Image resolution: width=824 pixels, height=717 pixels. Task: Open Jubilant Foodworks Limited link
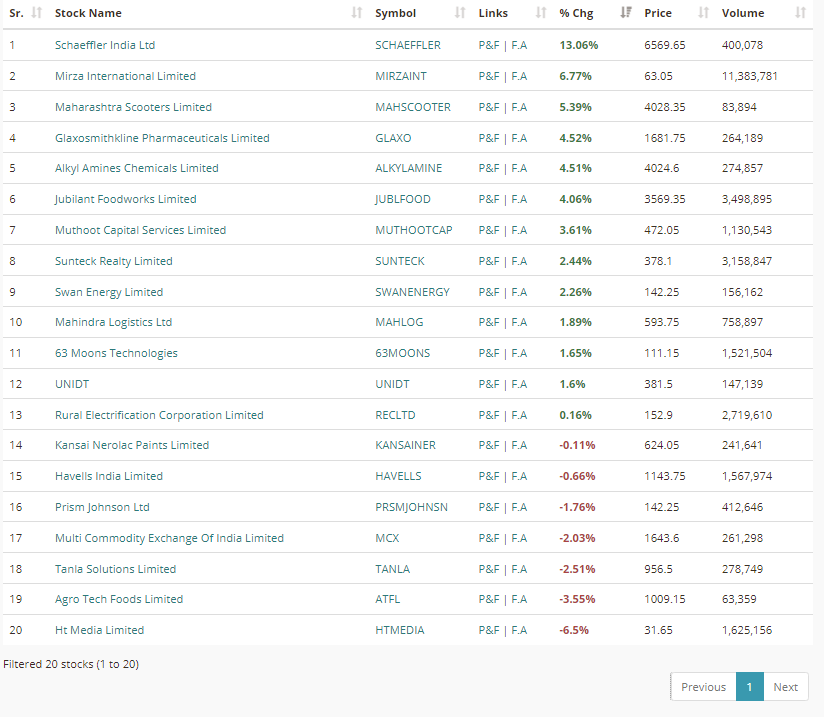[x=126, y=199]
